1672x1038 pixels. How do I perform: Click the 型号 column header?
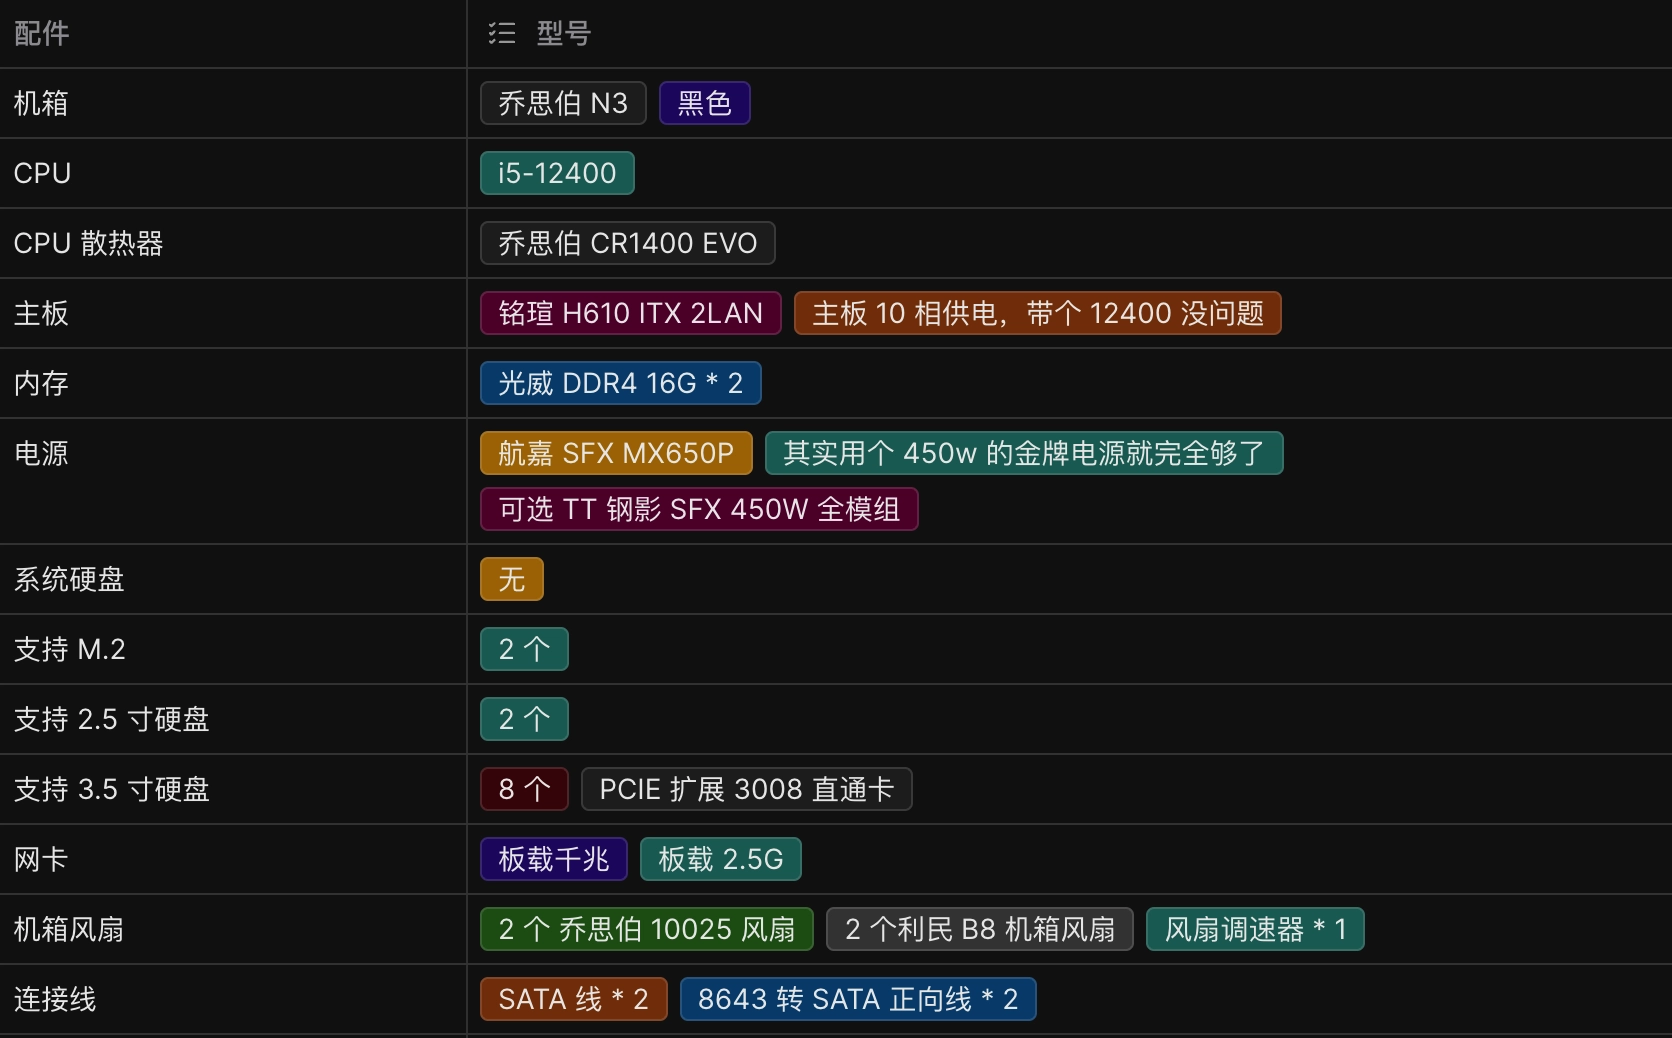[564, 34]
